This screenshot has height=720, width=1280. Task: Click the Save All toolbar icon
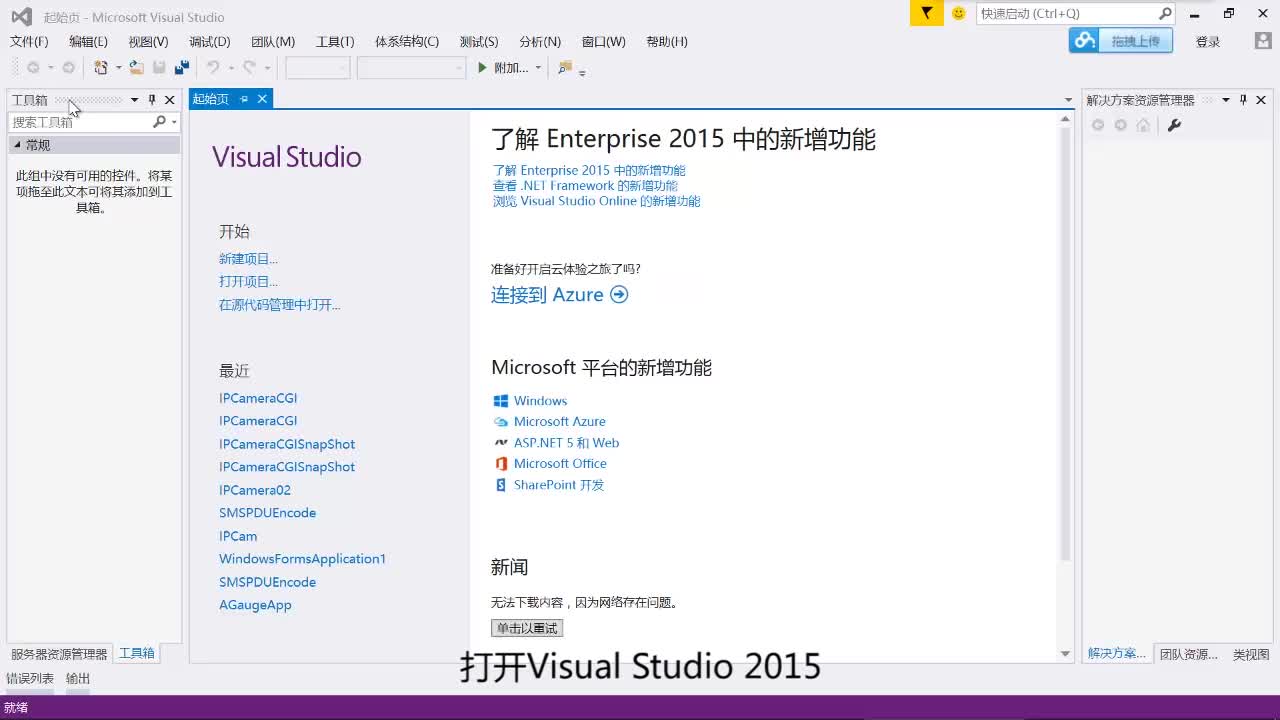182,68
